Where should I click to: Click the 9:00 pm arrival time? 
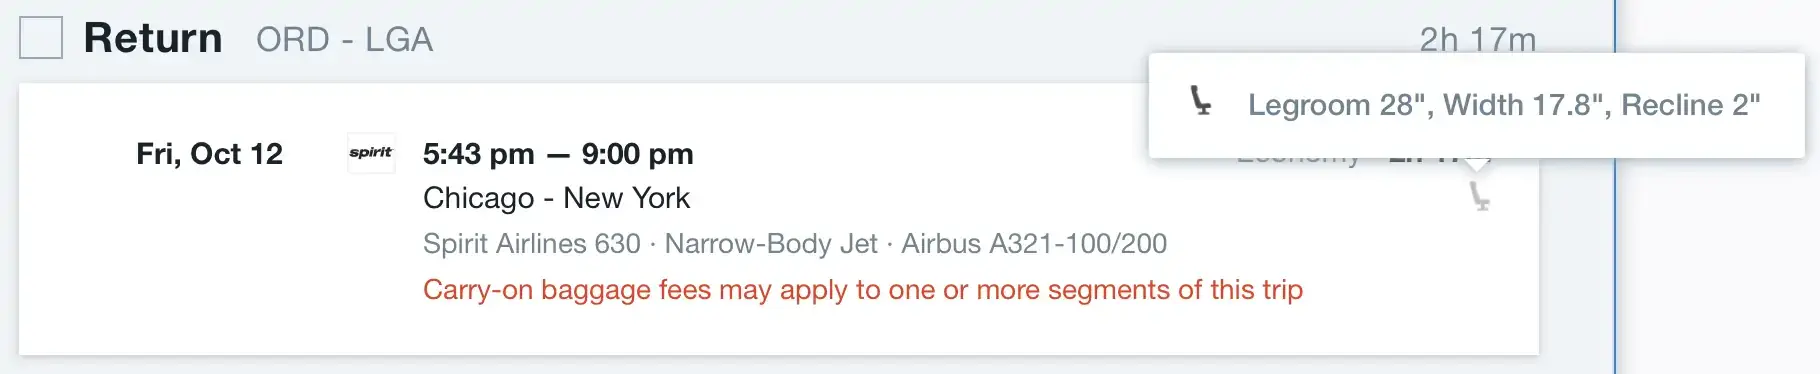pyautogui.click(x=637, y=154)
